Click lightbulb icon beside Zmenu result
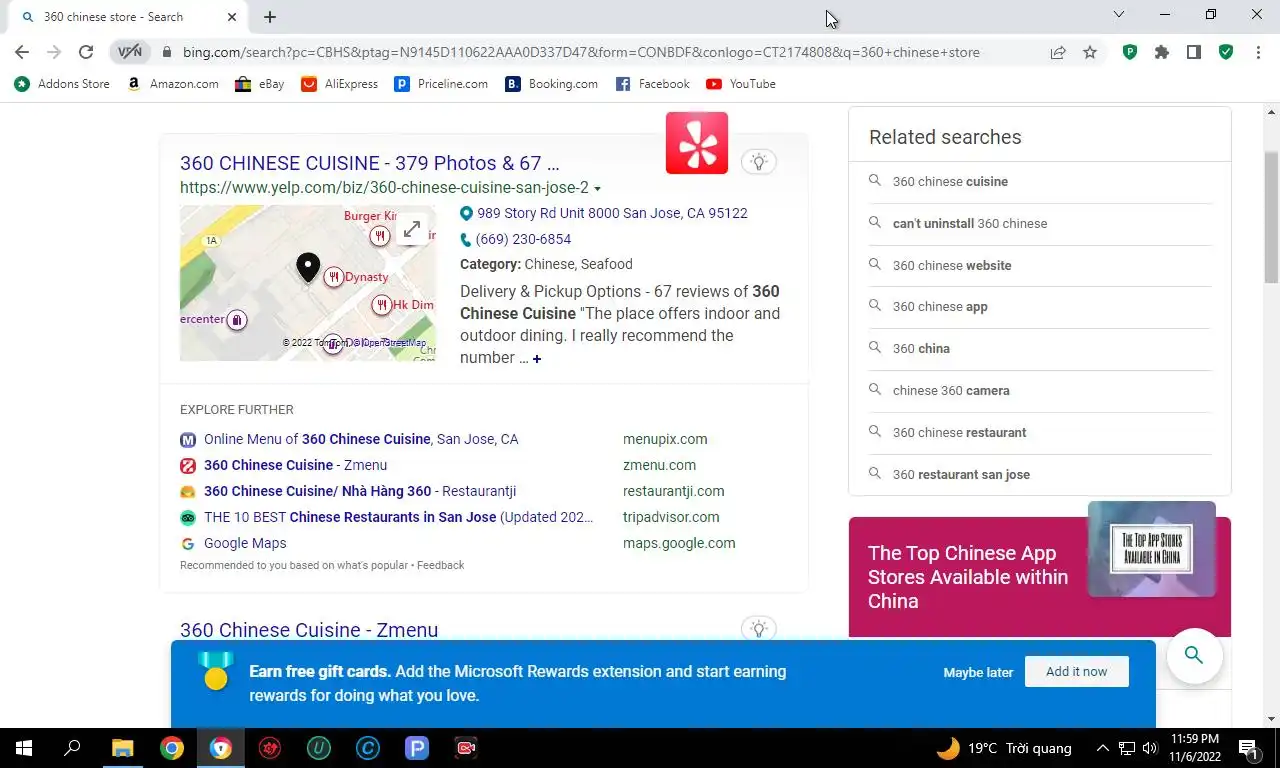 pos(759,629)
